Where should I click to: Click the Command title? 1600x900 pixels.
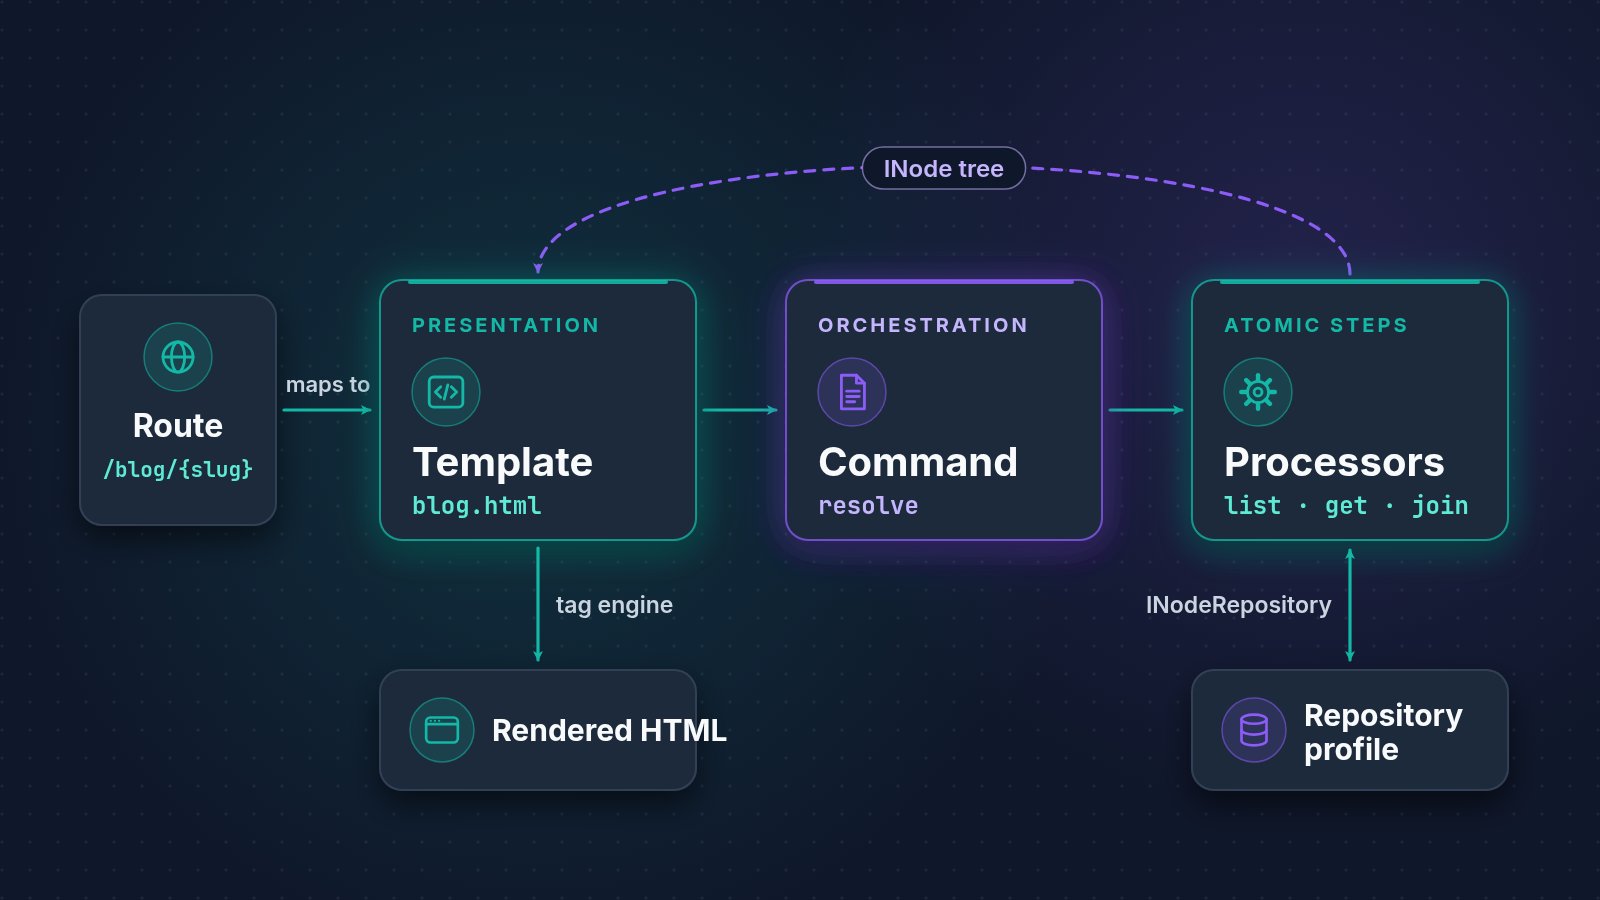[918, 462]
